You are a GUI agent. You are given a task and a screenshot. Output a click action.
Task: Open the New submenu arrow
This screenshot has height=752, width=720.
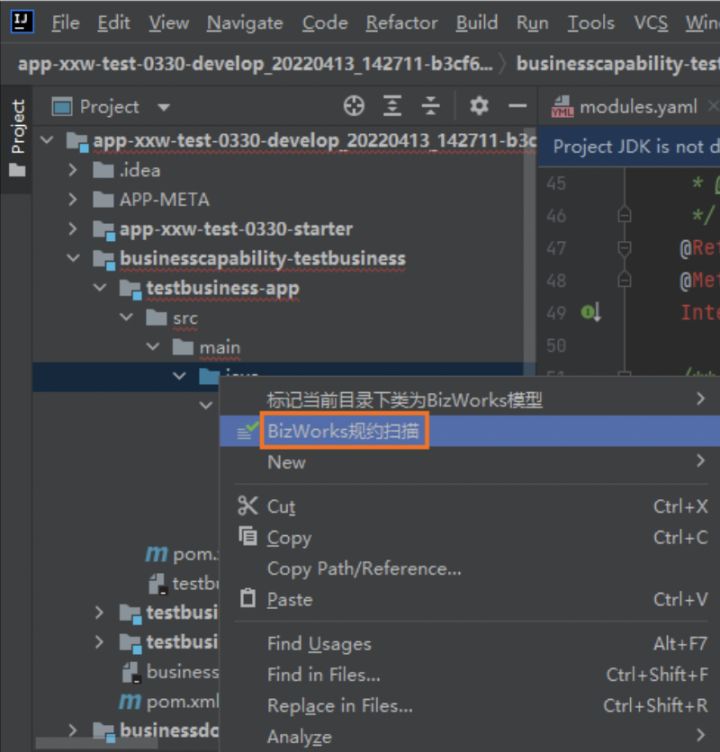[701, 461]
